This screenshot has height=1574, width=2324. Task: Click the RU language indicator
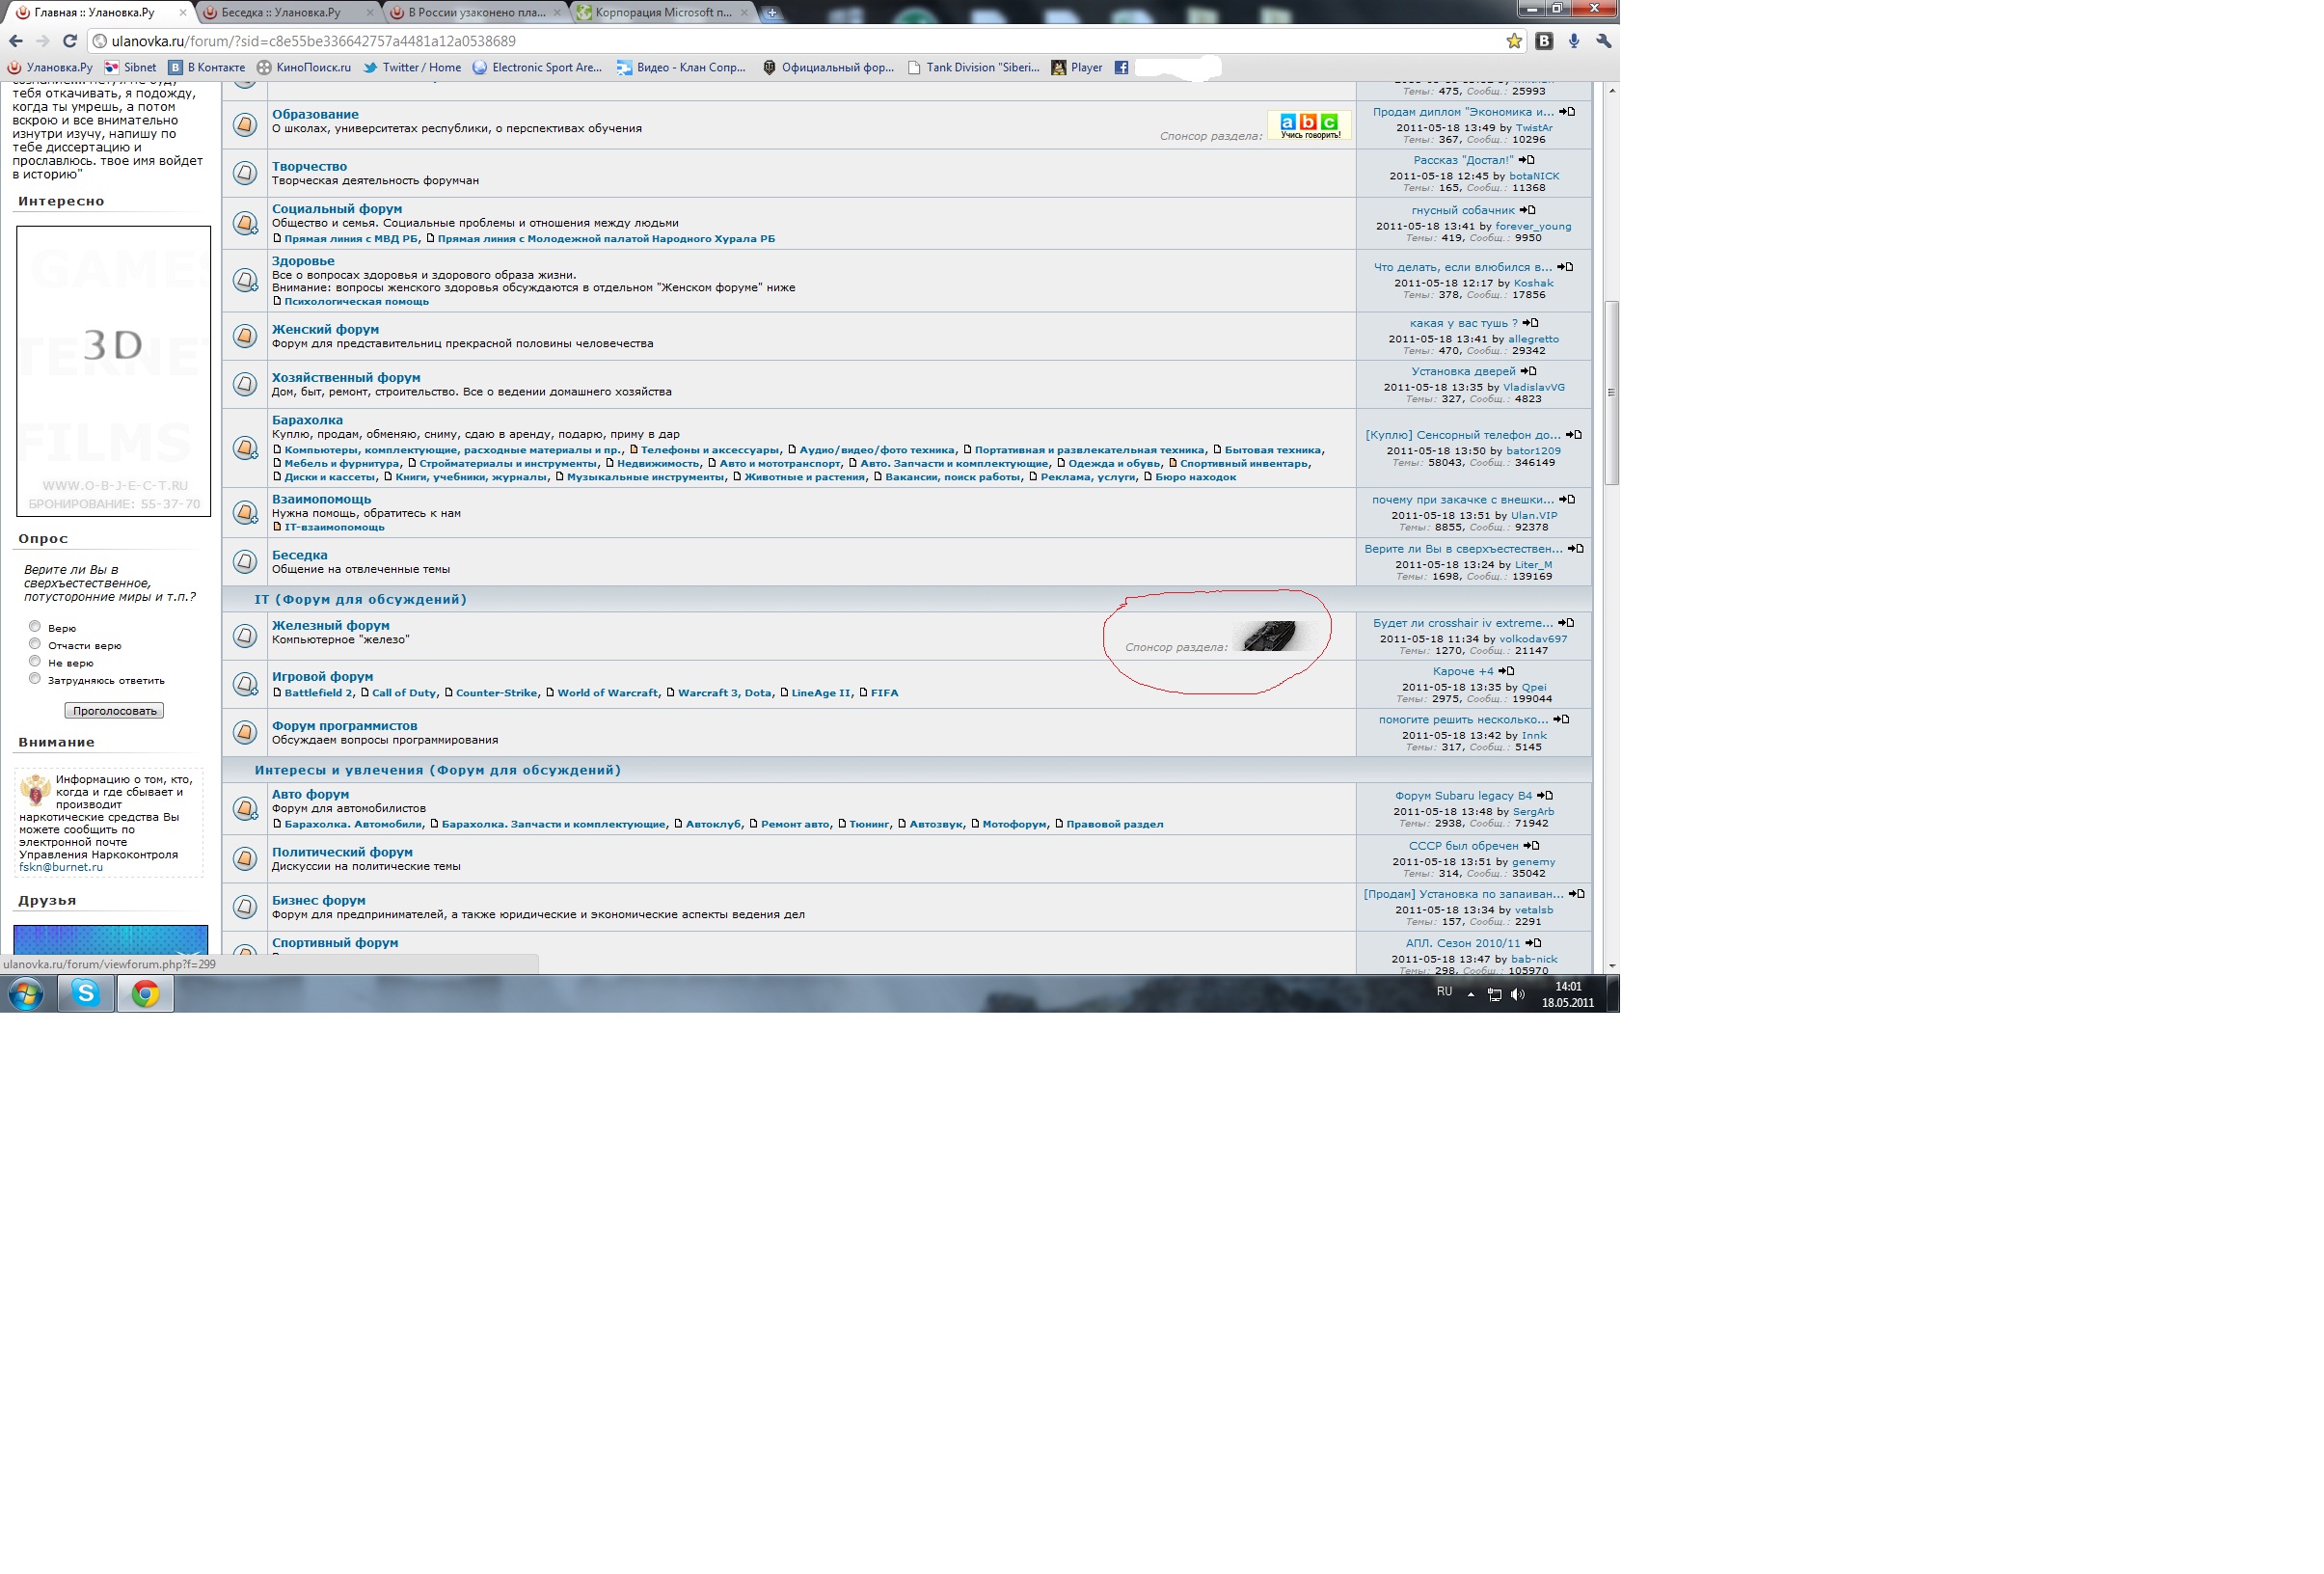1443,992
